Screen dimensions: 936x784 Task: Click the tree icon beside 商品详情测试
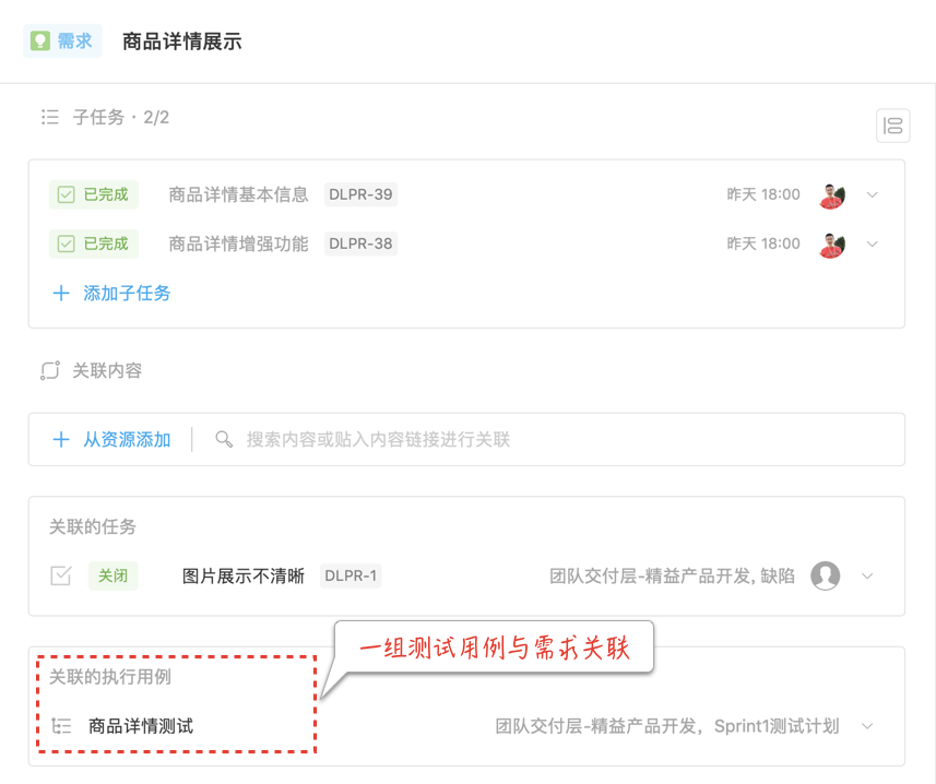61,726
